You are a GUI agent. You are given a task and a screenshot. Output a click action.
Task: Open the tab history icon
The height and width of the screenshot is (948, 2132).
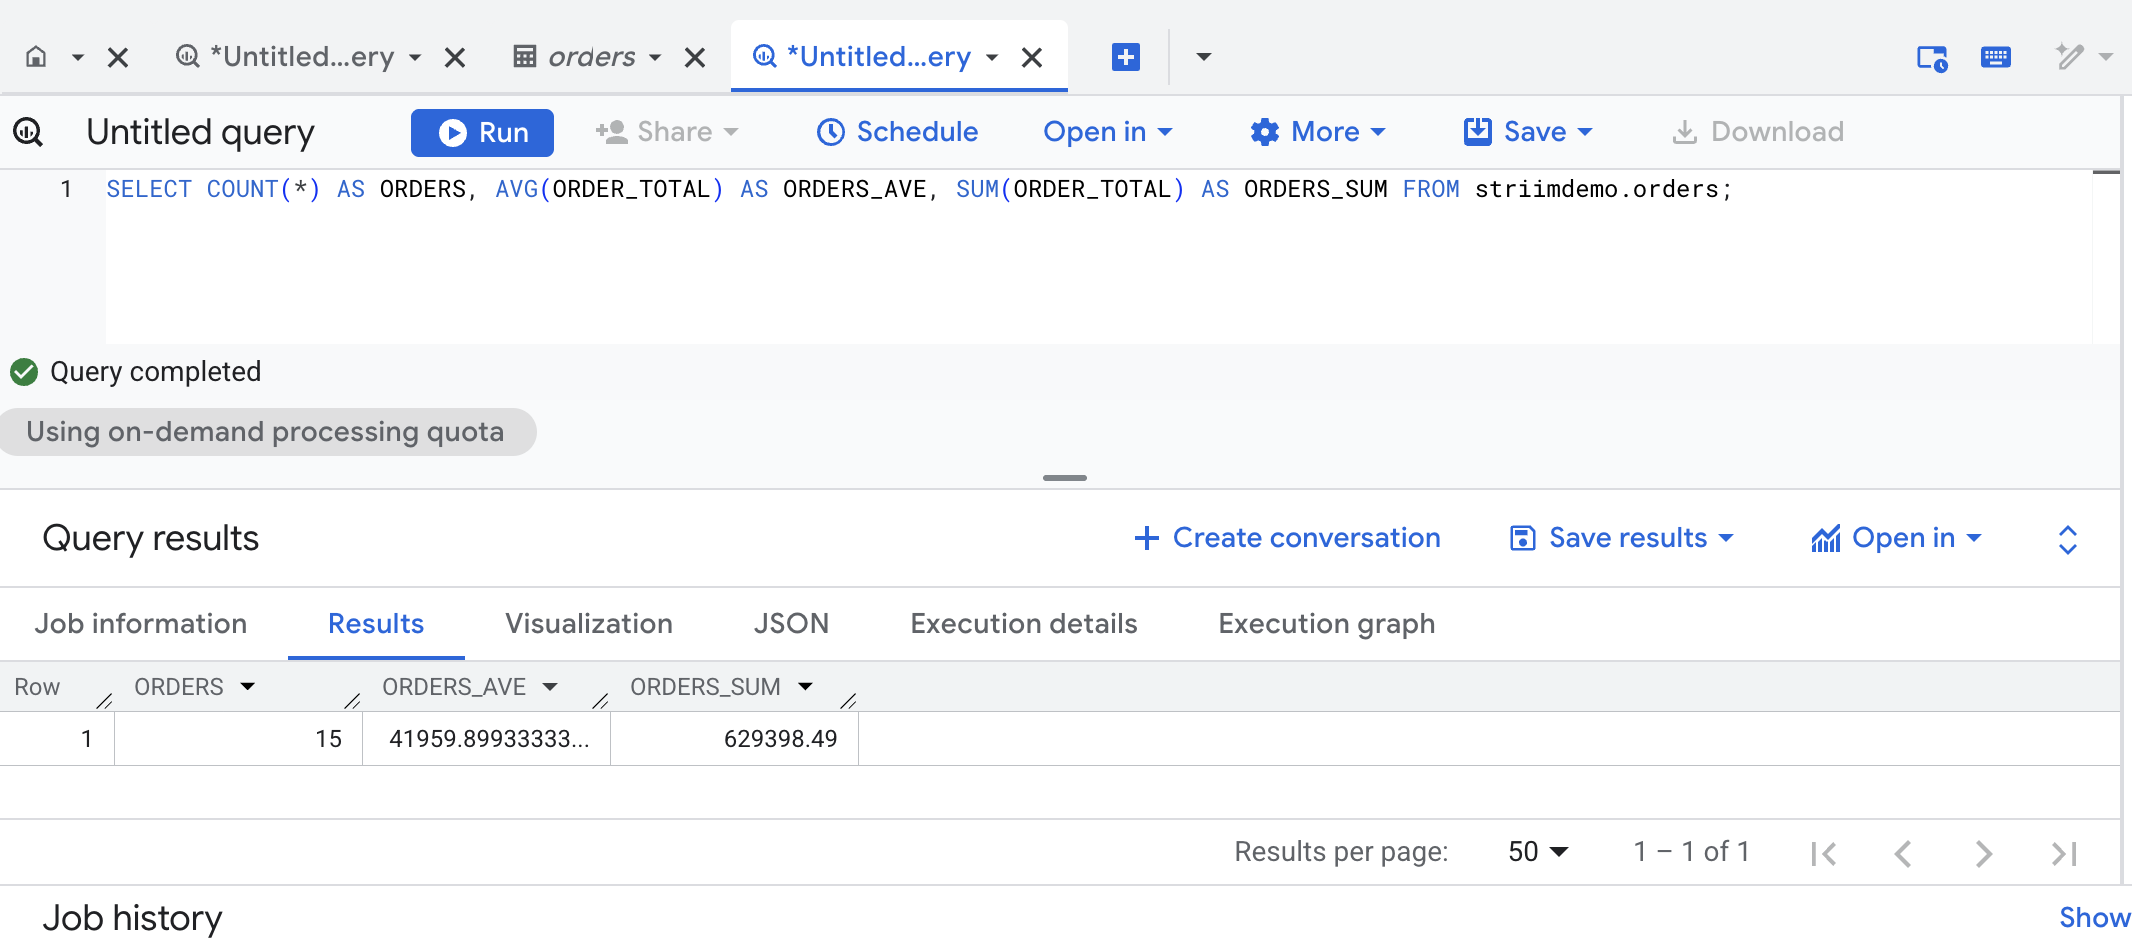1930,57
